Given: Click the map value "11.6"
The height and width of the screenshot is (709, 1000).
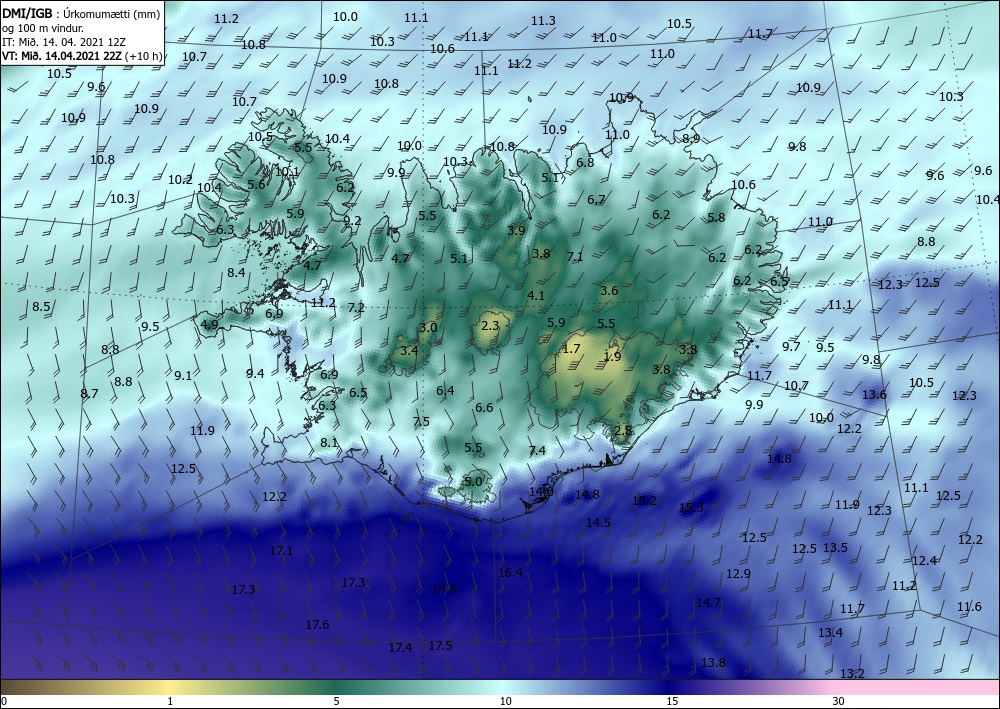Looking at the screenshot, I should (969, 607).
